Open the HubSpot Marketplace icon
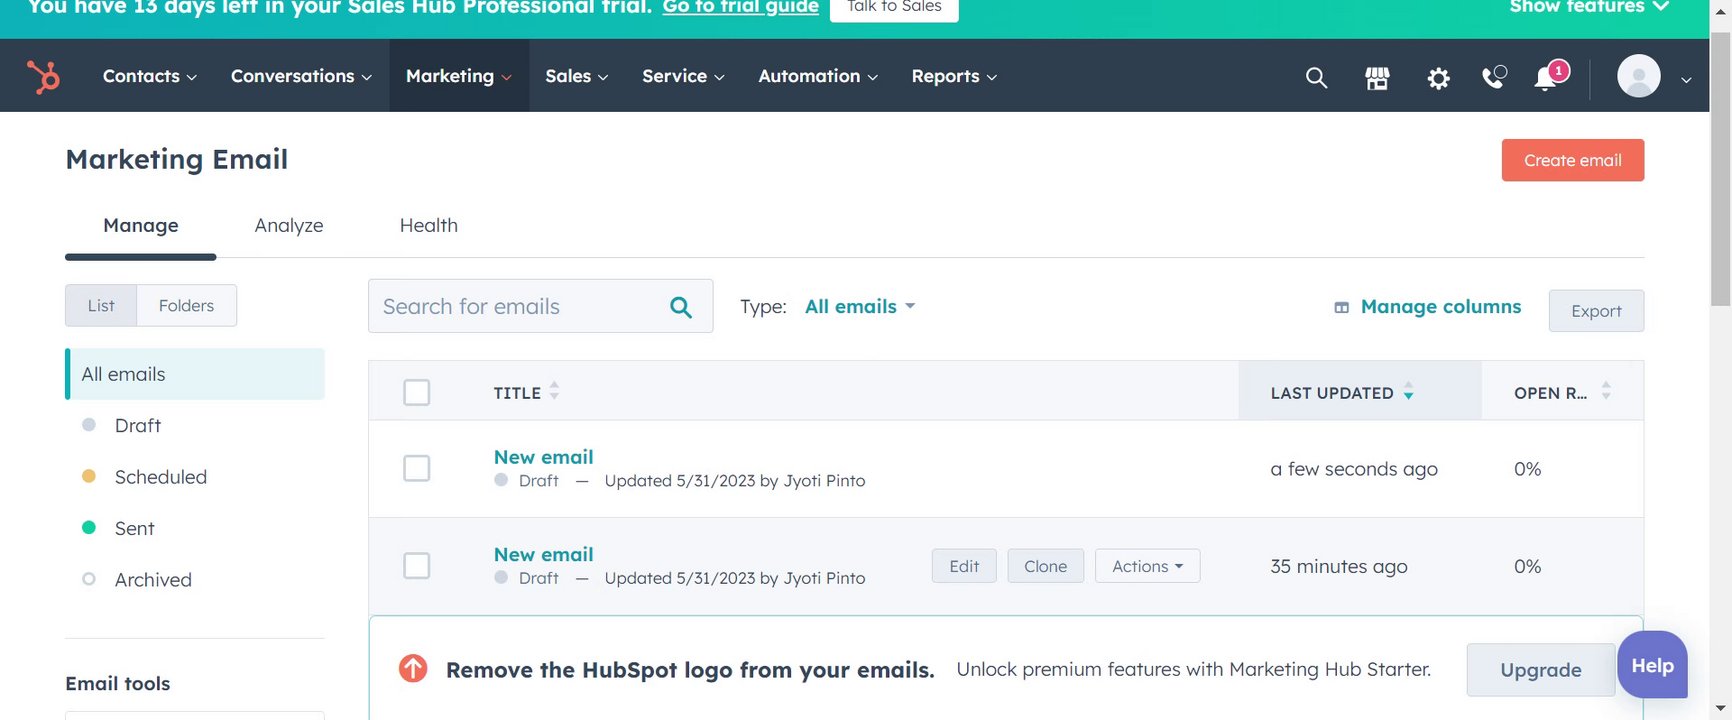1732x720 pixels. (x=1377, y=77)
